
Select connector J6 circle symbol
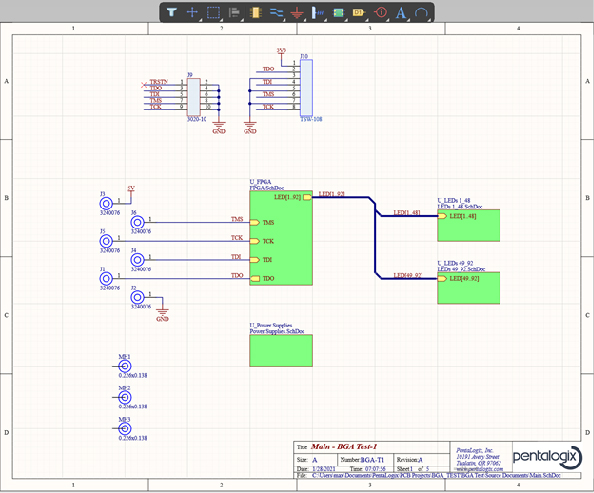tap(138, 222)
